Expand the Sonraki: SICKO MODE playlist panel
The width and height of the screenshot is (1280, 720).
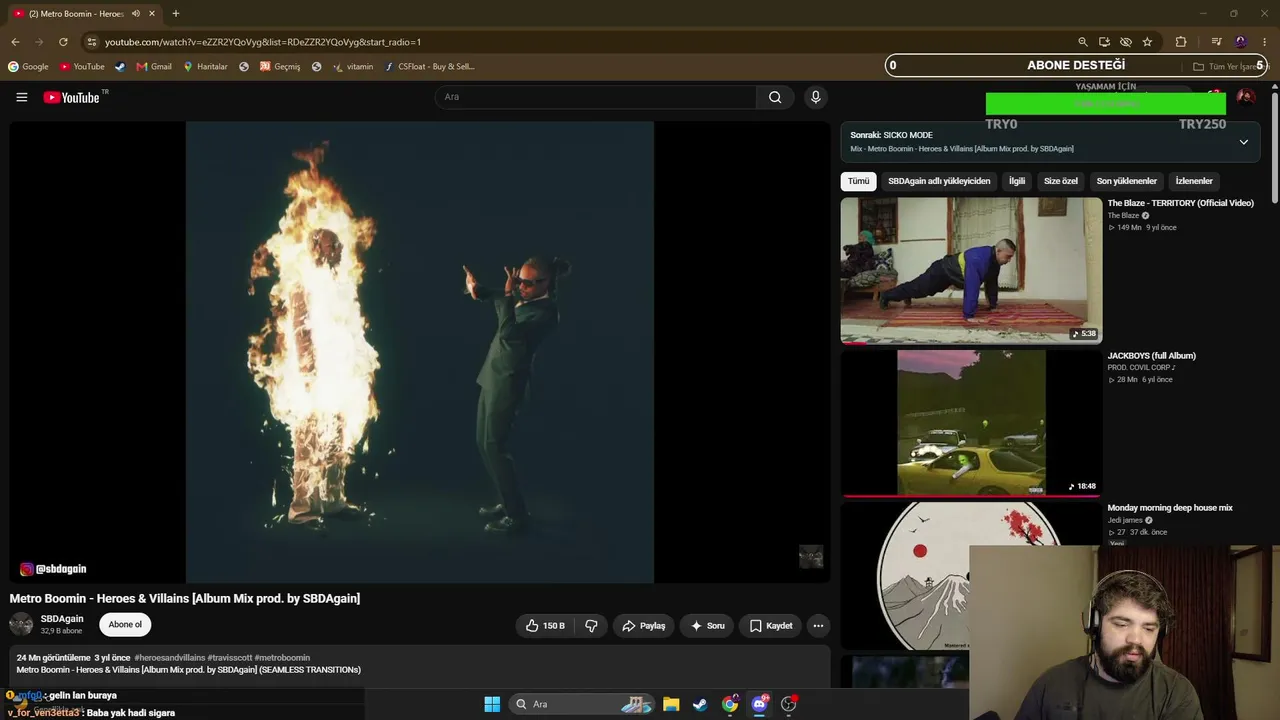[x=1244, y=142]
